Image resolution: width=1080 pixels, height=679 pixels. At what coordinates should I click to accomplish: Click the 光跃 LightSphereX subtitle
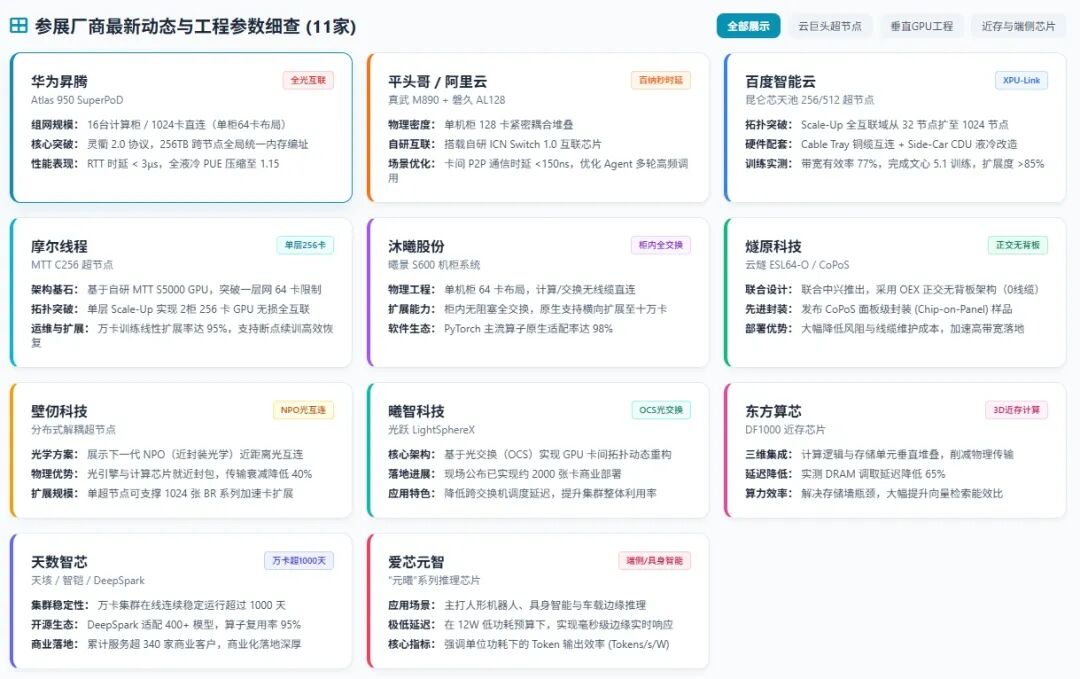pyautogui.click(x=431, y=429)
